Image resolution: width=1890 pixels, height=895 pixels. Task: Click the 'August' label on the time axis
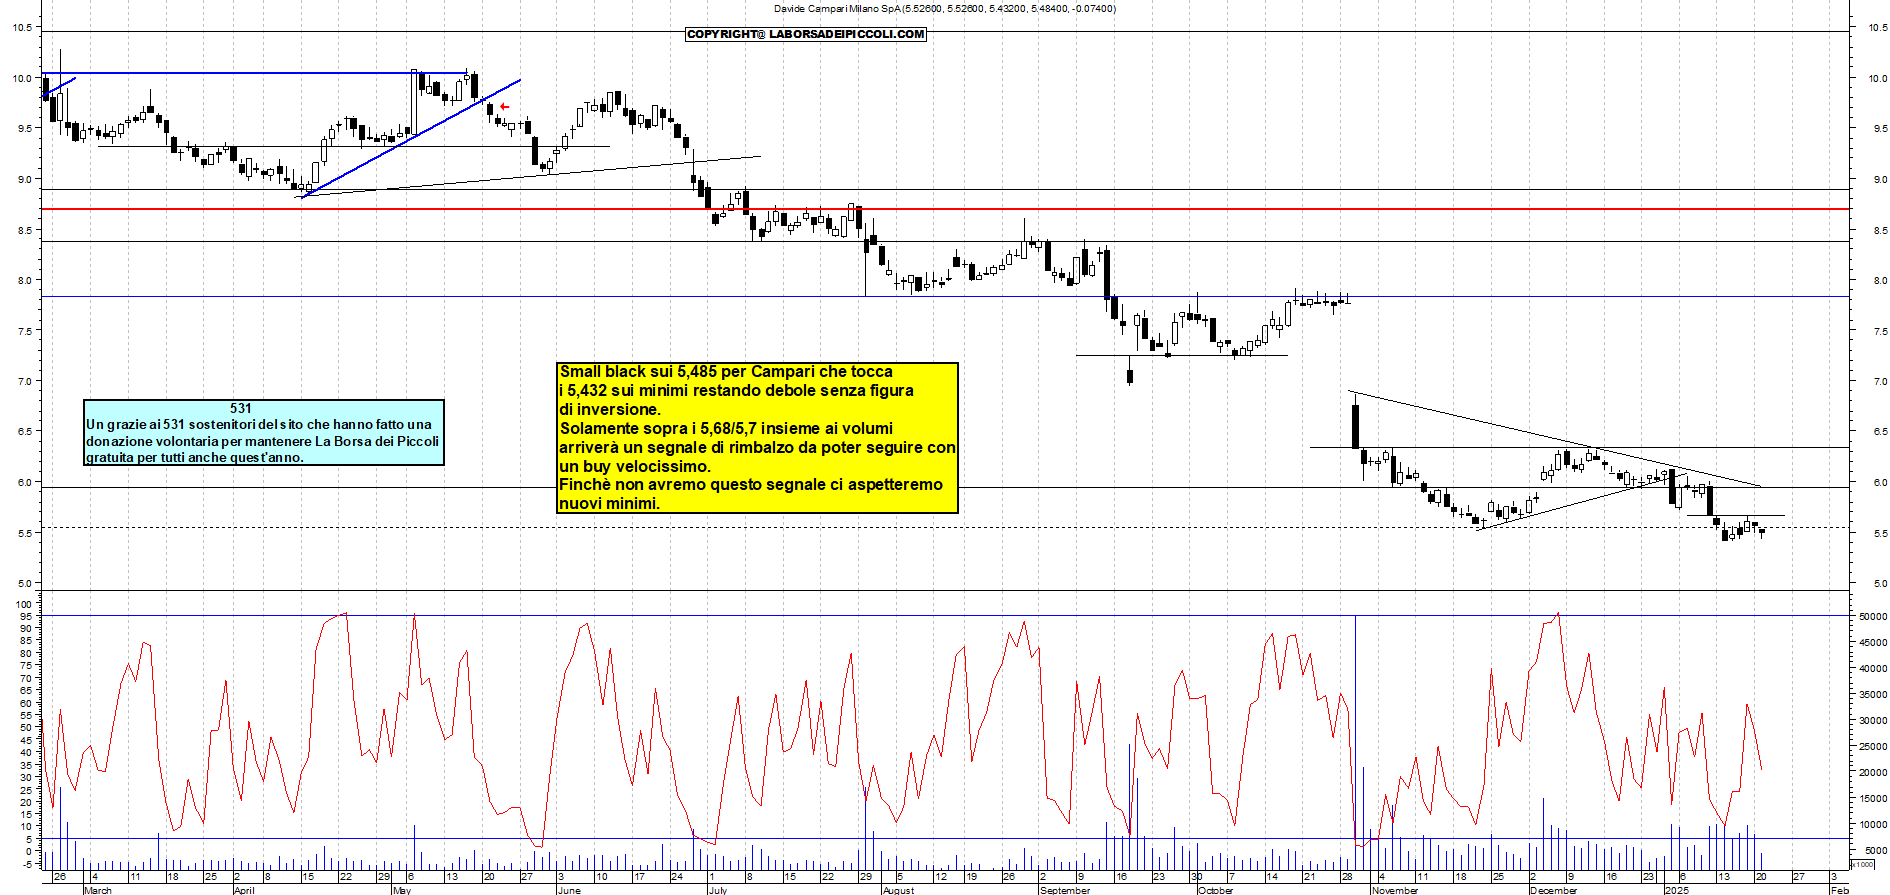click(898, 890)
